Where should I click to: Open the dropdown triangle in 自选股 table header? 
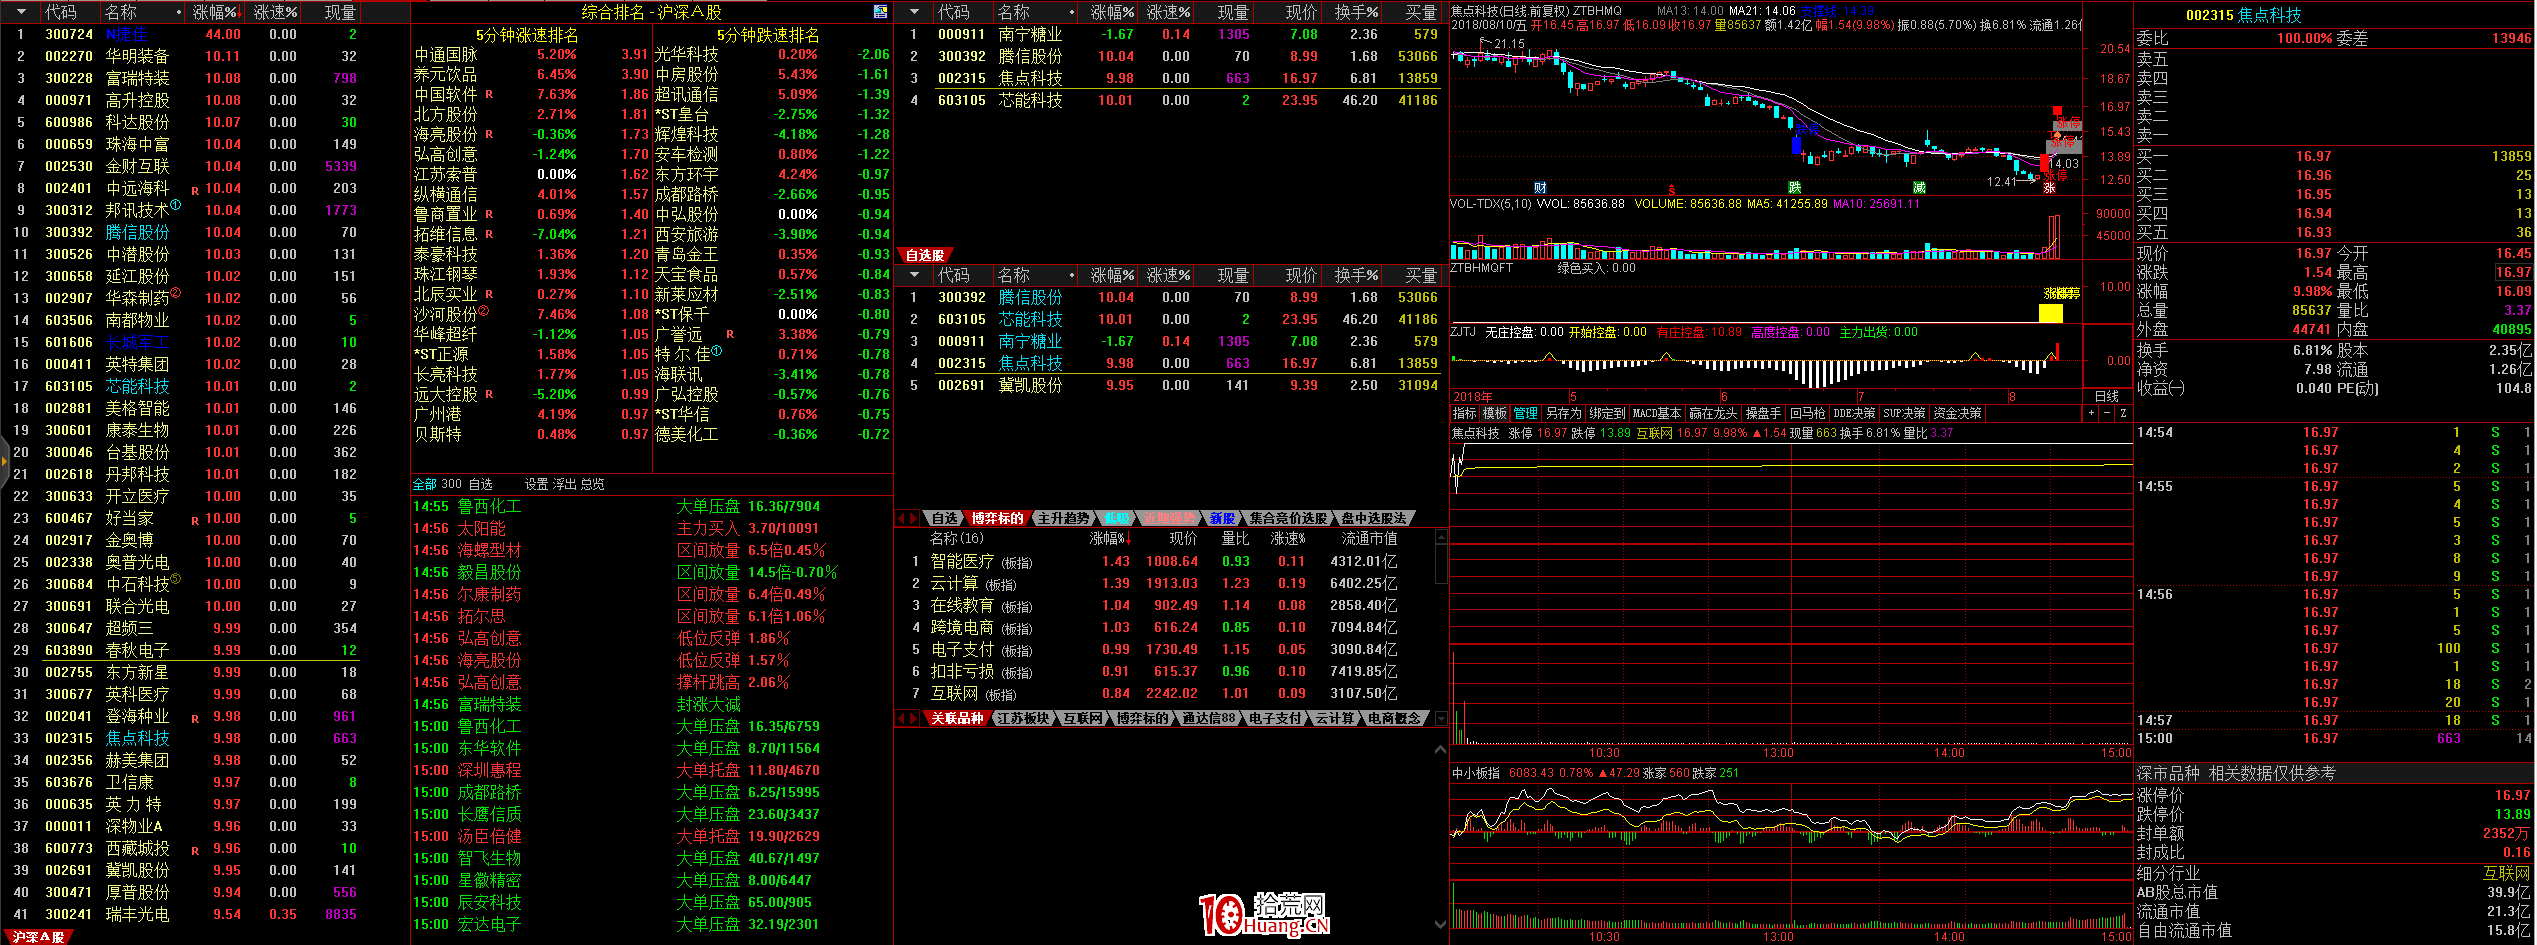[914, 275]
